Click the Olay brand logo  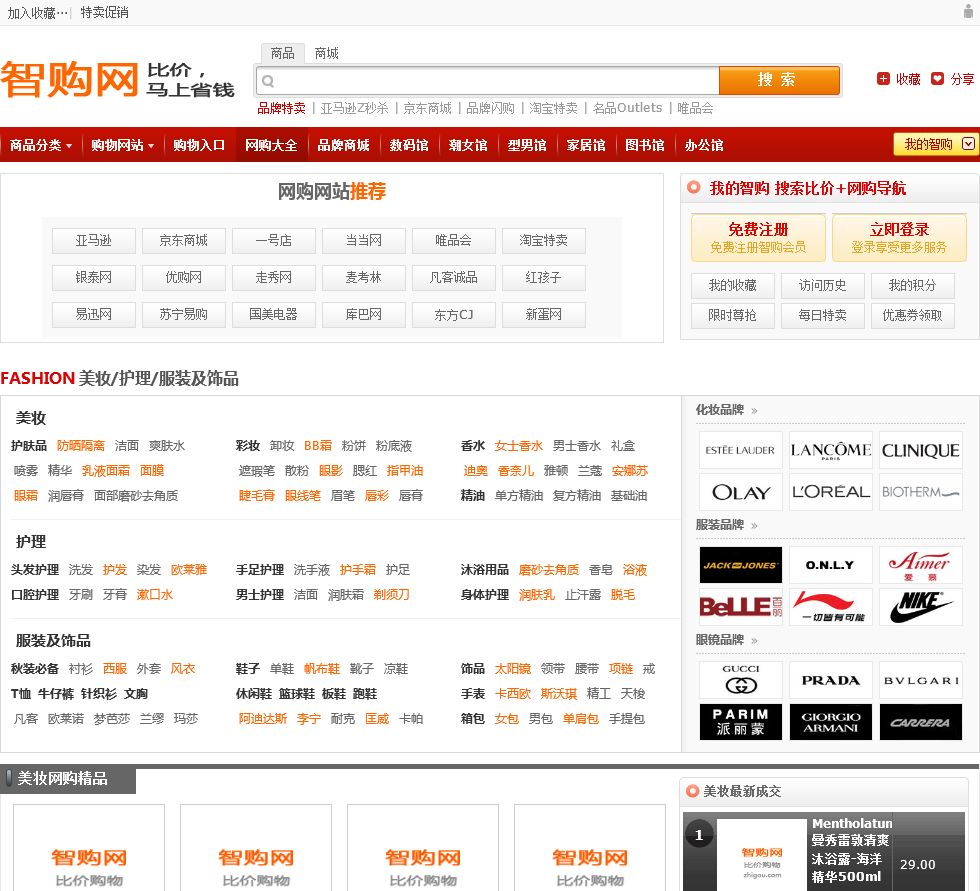(740, 492)
